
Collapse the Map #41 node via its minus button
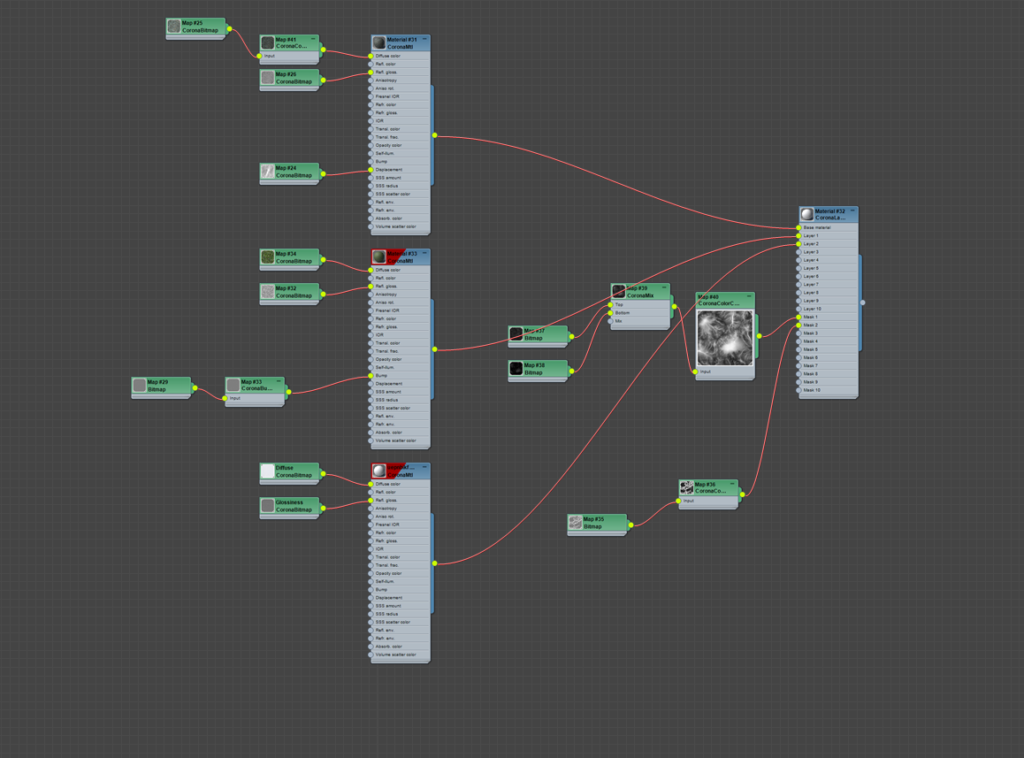[313, 41]
